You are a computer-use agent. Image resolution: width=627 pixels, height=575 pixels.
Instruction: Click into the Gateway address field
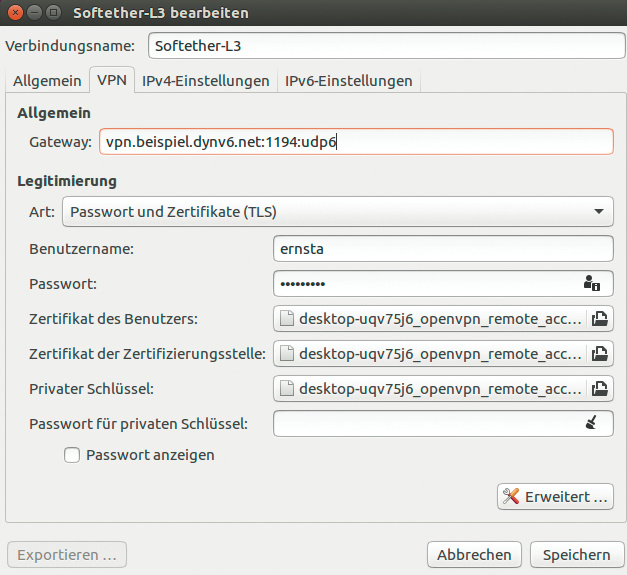(356, 142)
